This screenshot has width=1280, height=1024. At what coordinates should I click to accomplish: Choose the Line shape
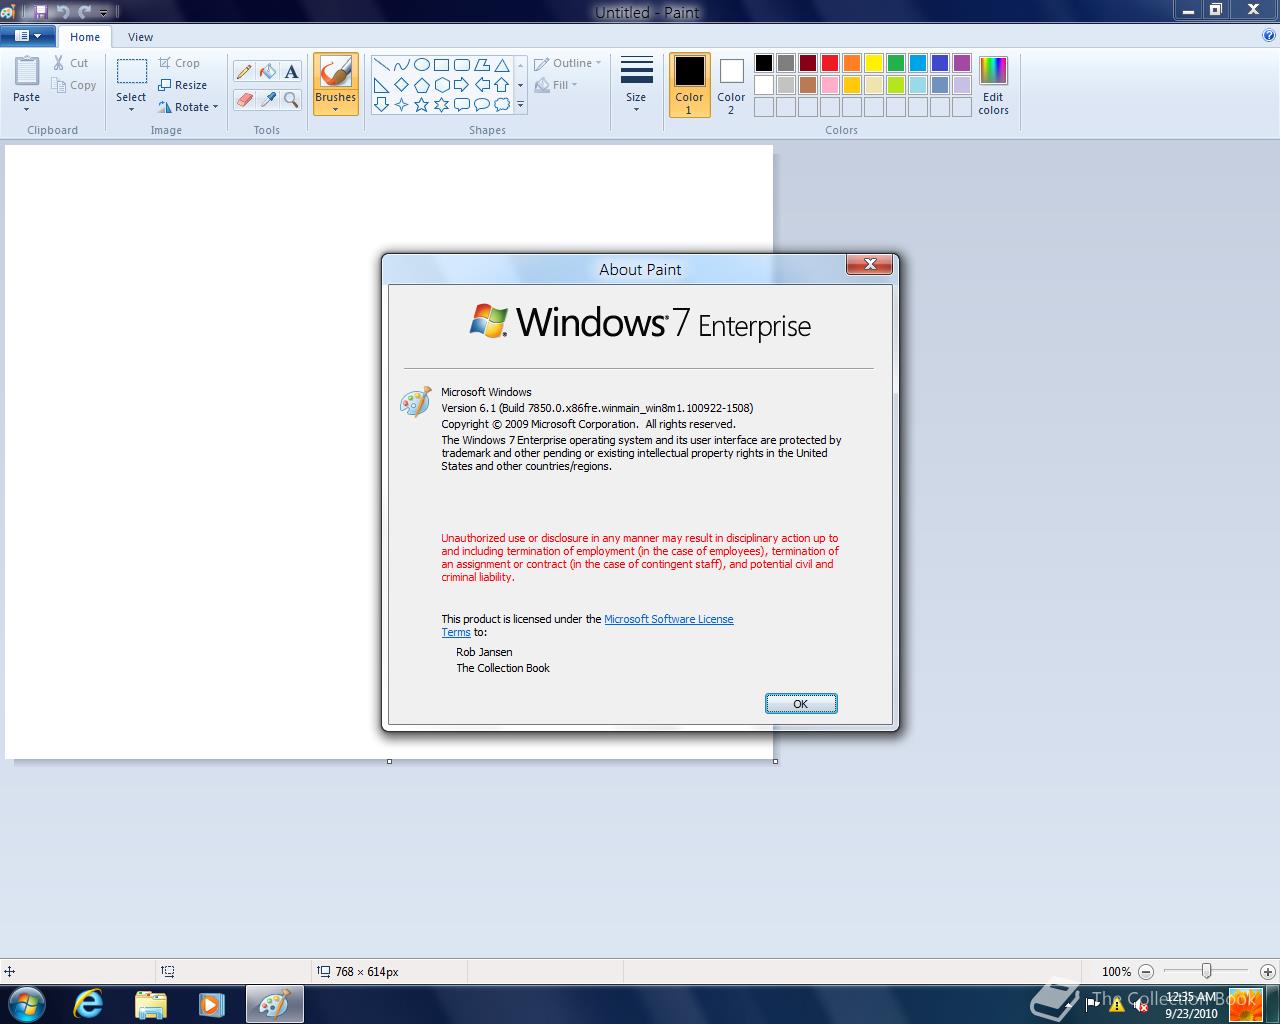pos(382,65)
